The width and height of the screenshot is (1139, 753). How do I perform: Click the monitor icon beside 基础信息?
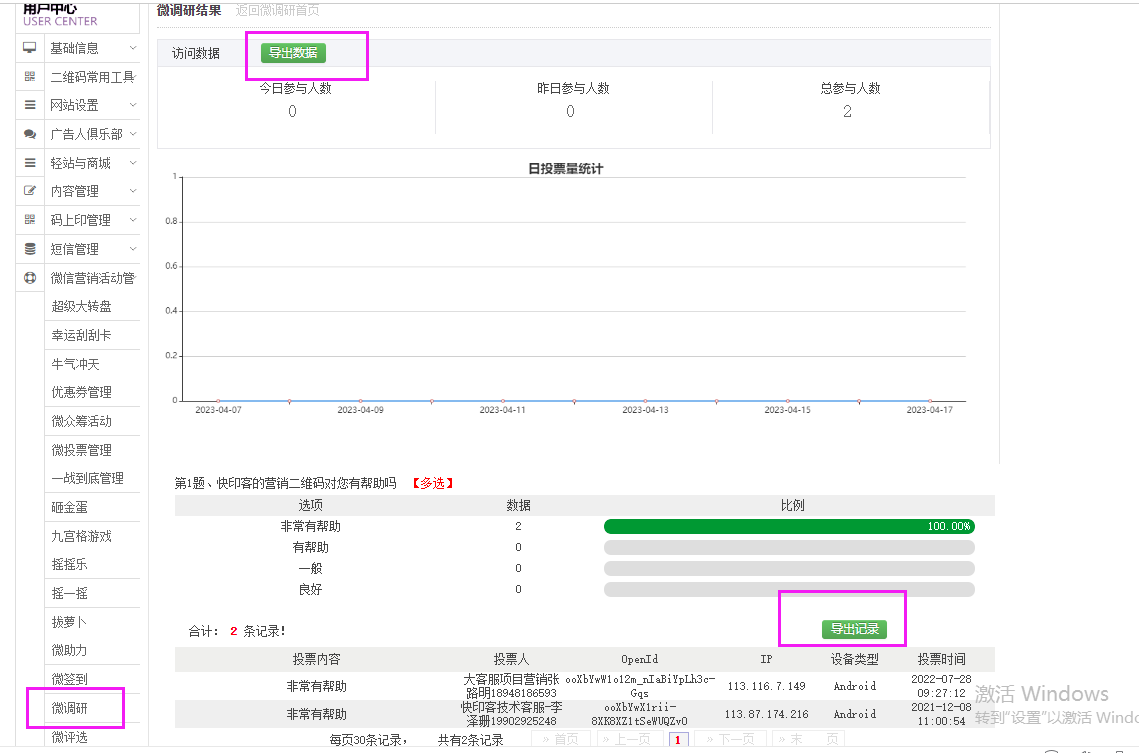[30, 48]
